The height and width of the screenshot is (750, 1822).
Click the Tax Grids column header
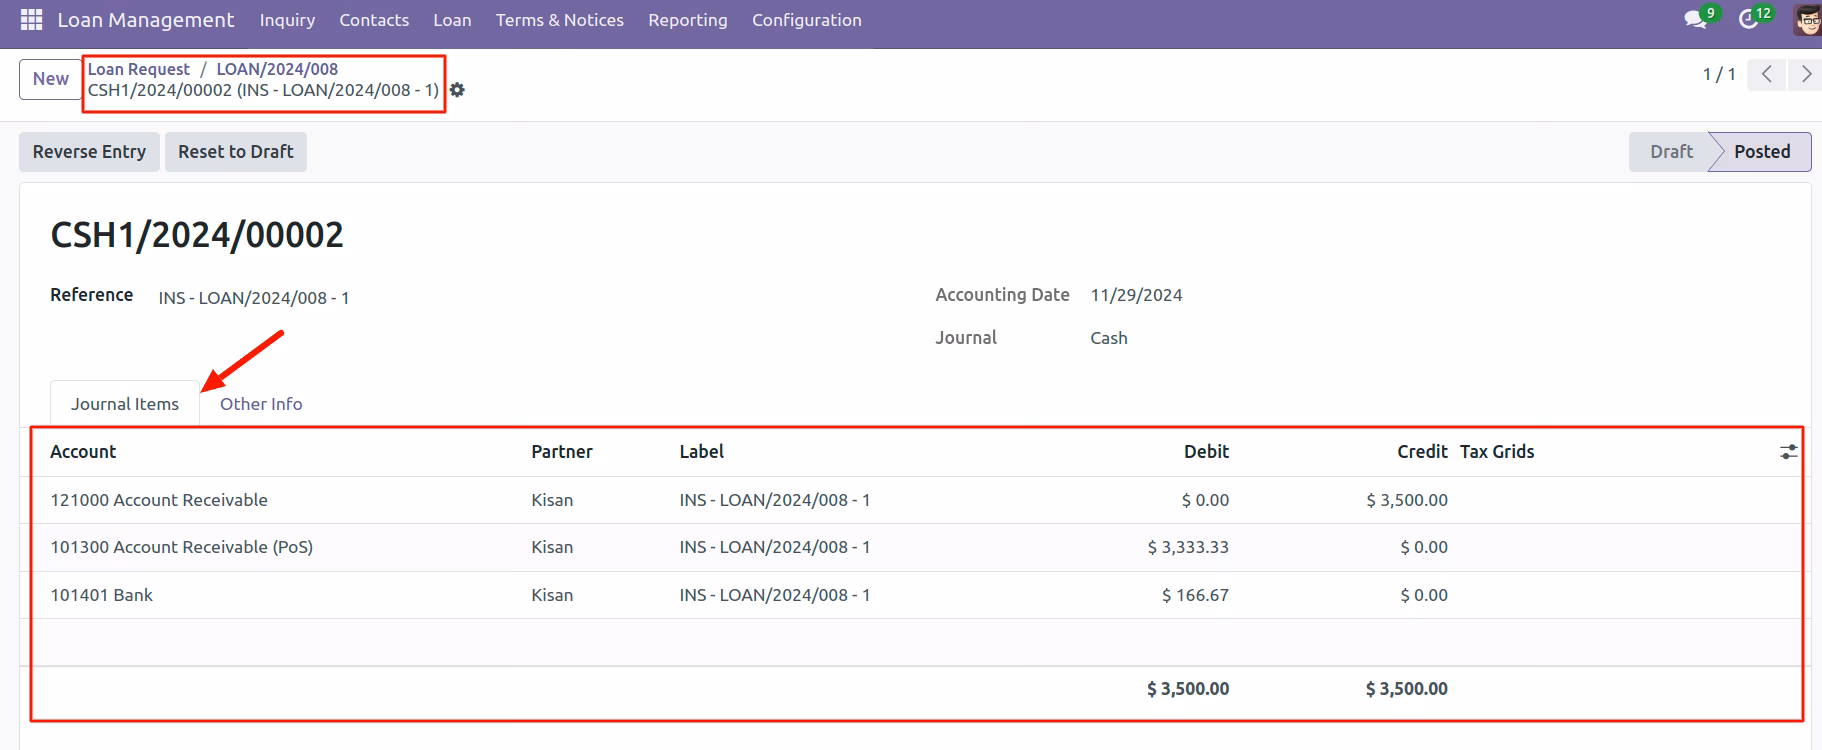(1497, 452)
